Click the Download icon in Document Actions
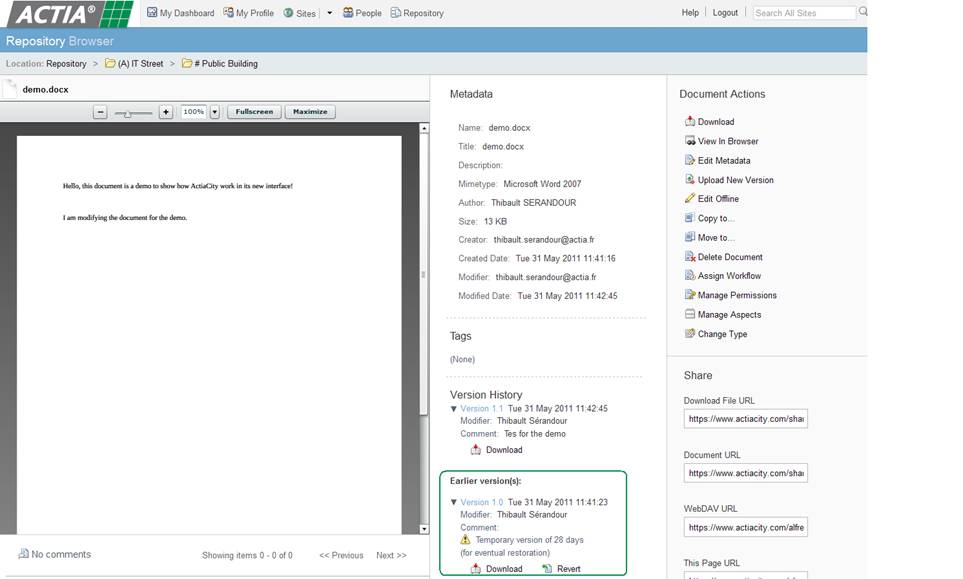963x579 pixels. (x=689, y=122)
